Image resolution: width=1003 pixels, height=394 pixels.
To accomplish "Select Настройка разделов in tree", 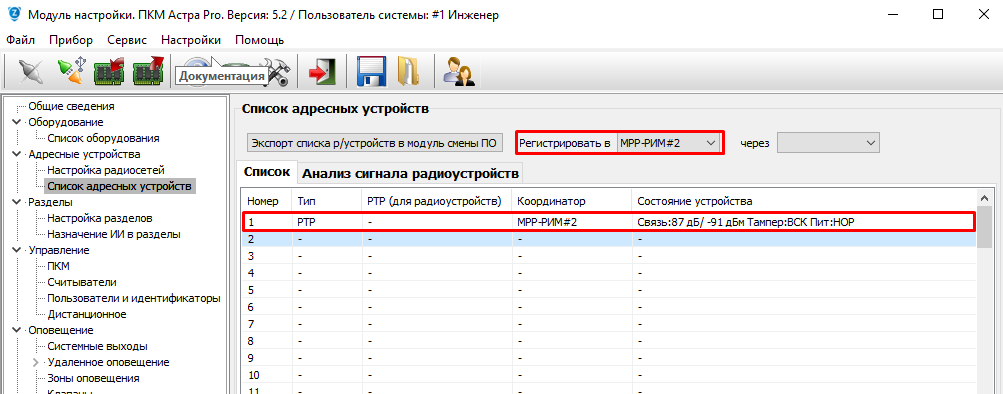I will [x=100, y=218].
